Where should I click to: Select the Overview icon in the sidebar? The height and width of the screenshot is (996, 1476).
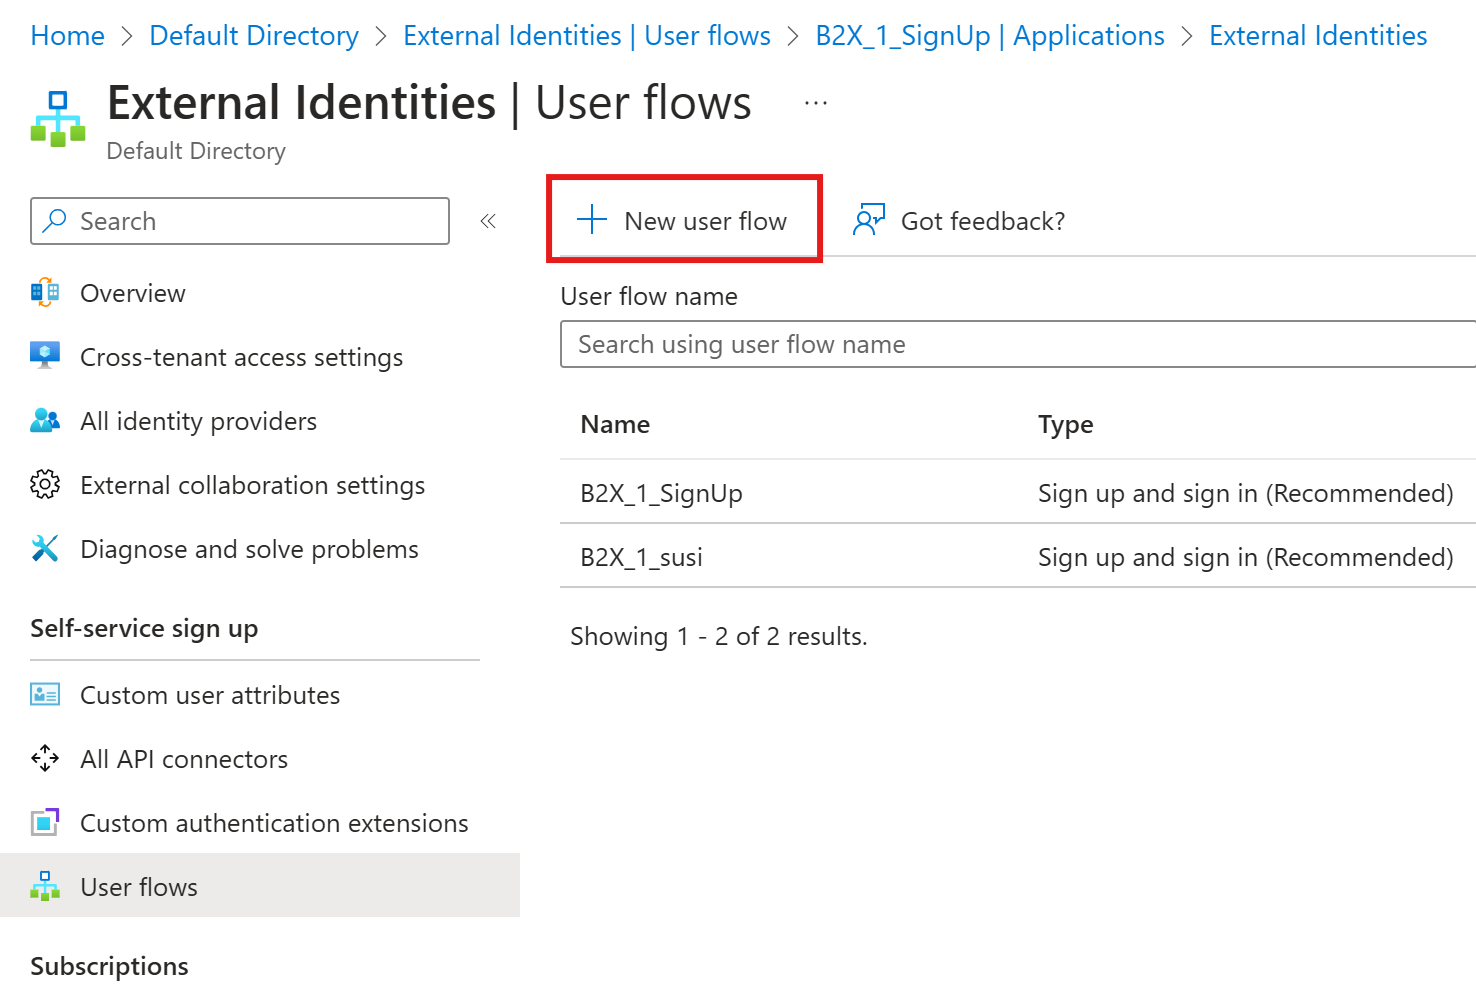[x=45, y=293]
